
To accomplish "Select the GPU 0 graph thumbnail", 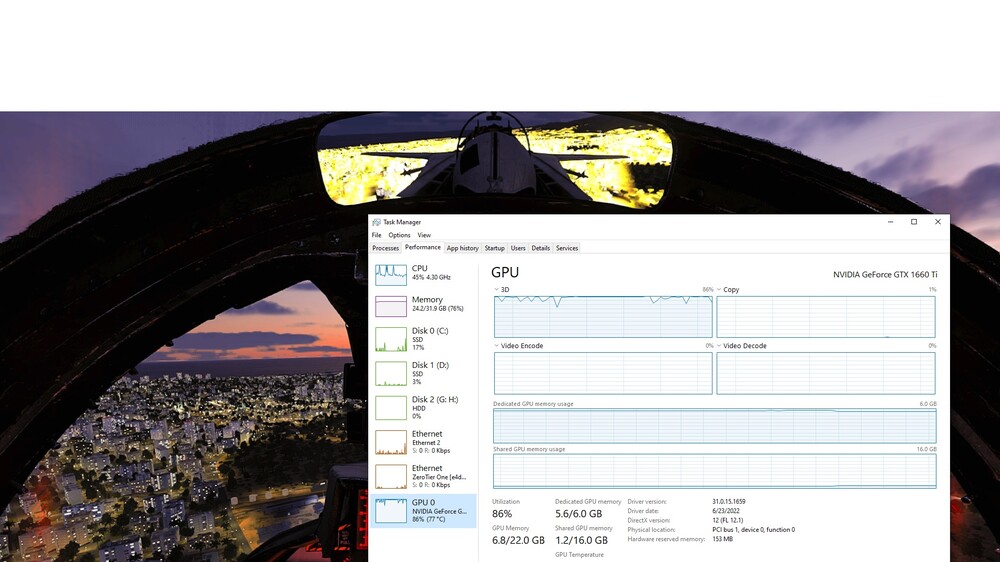I will [391, 511].
